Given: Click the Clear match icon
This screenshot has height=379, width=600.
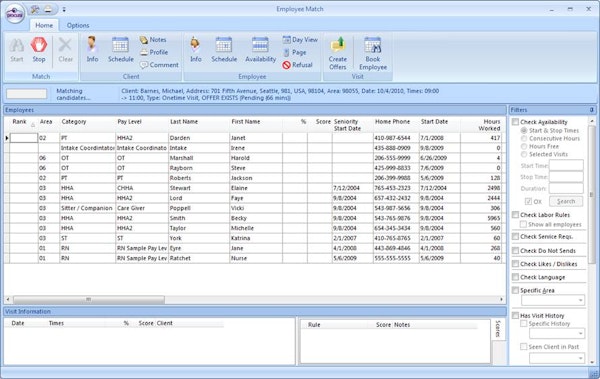Looking at the screenshot, I should [x=65, y=50].
